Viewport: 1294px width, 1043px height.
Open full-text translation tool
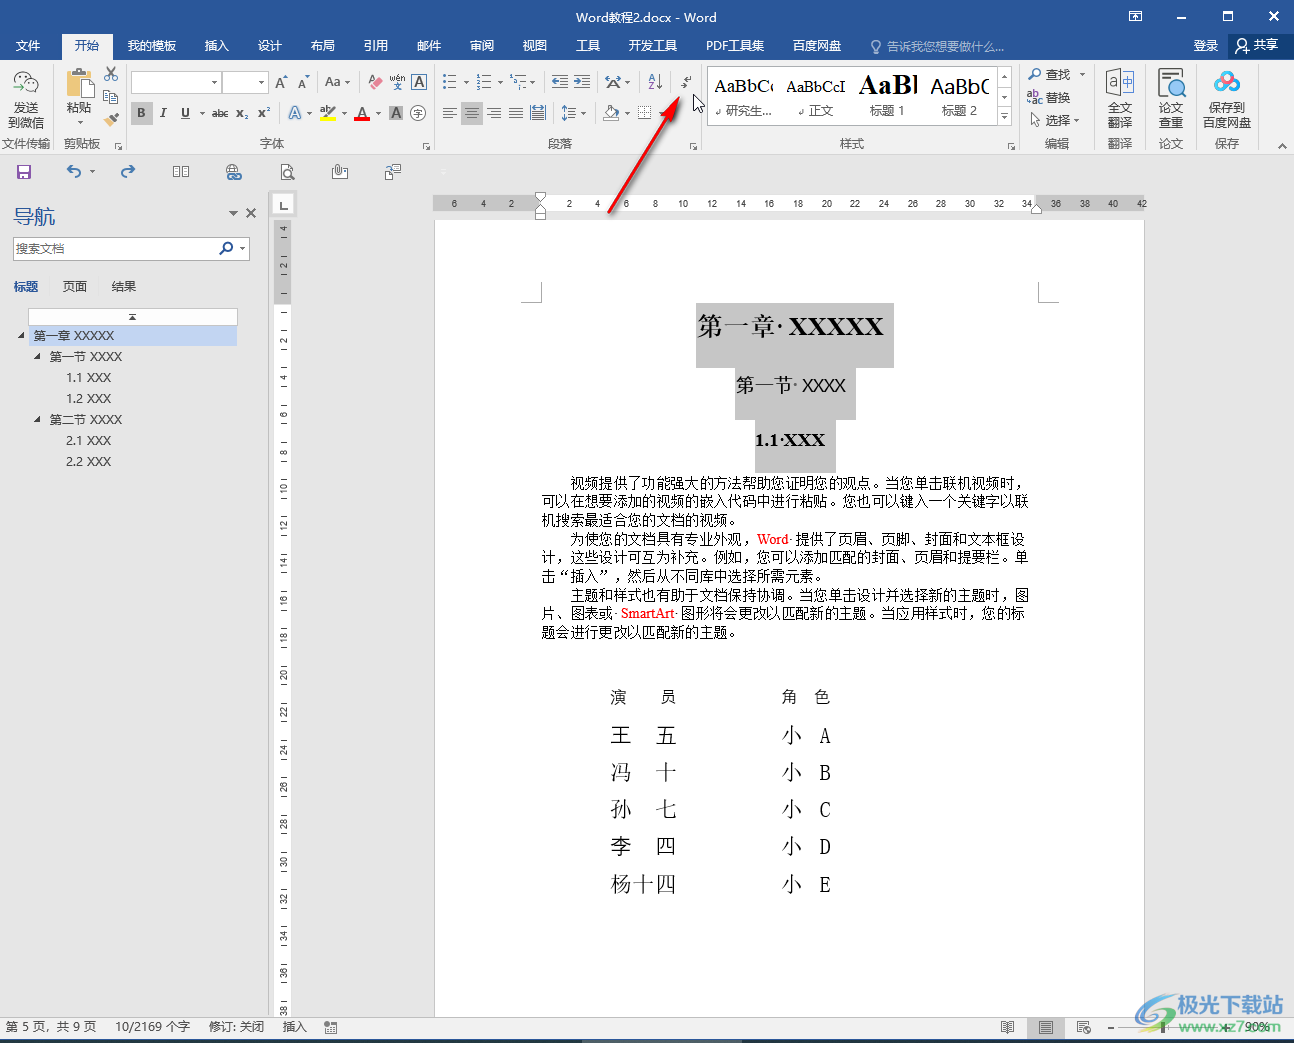pyautogui.click(x=1120, y=100)
